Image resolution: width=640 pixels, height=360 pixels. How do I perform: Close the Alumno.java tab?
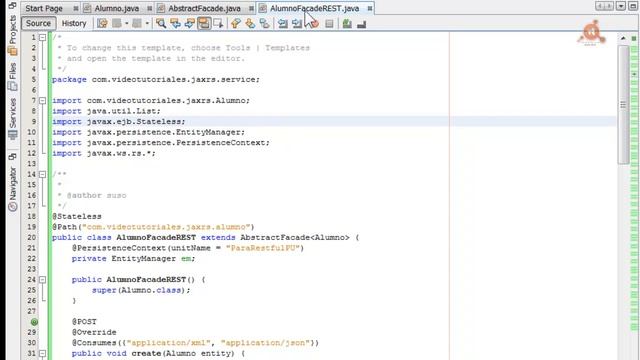[x=149, y=8]
